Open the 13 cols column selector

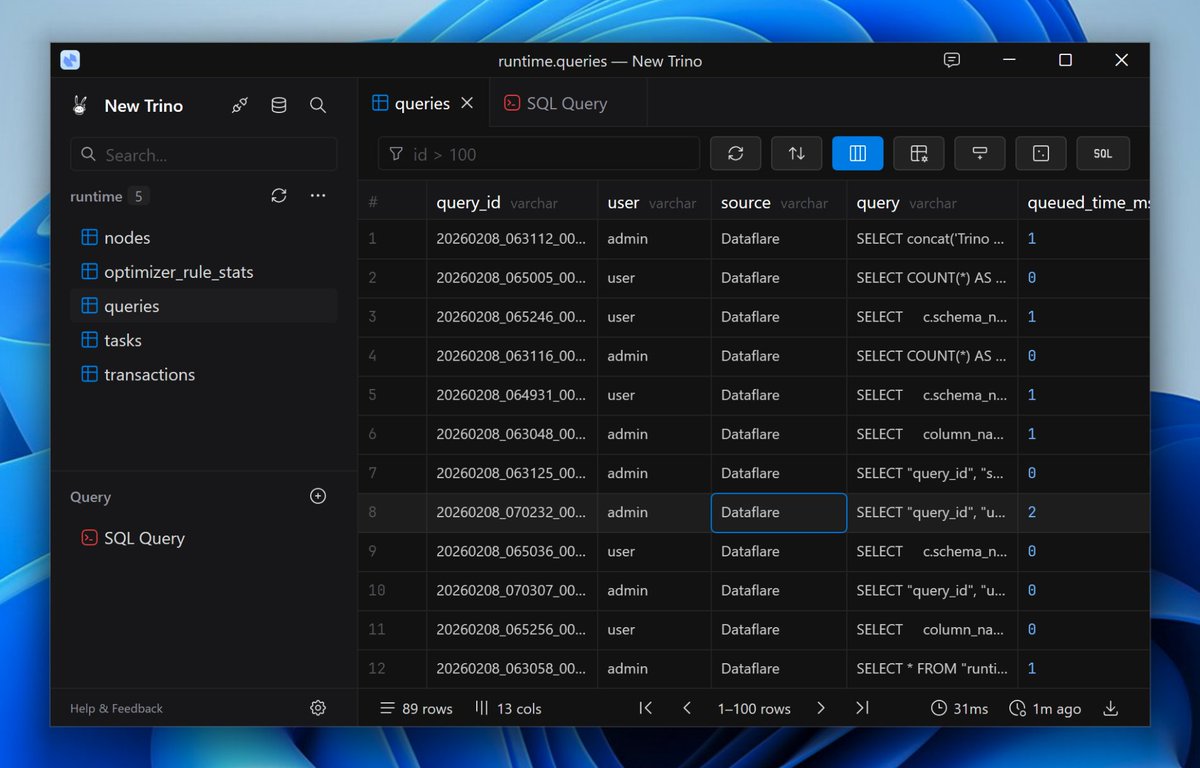[x=508, y=708]
